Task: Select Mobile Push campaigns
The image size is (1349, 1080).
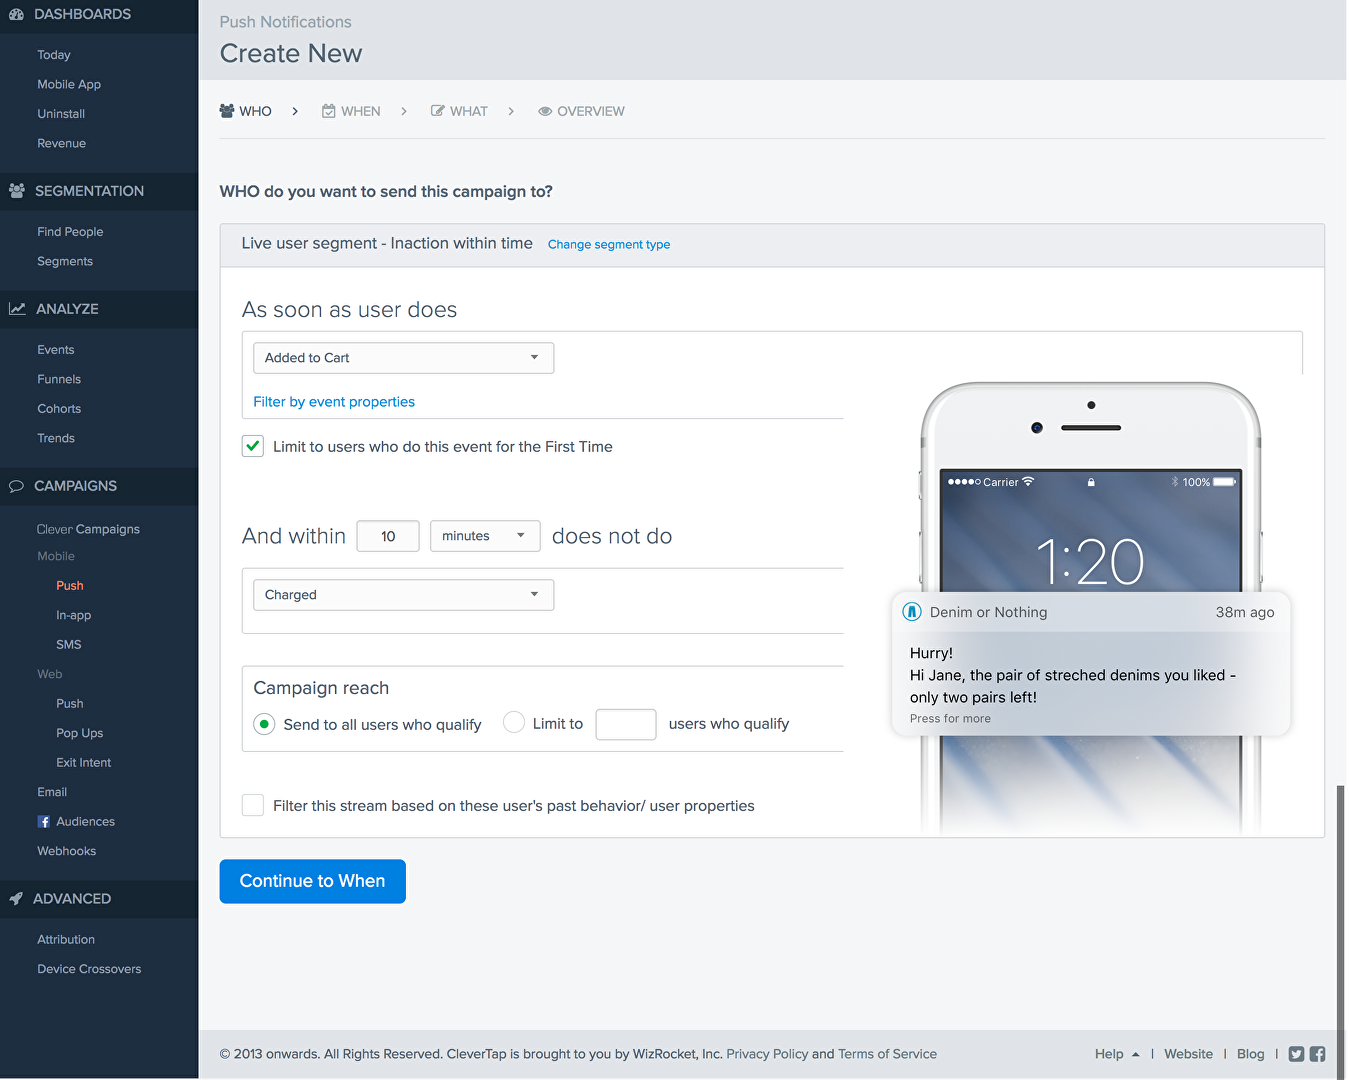Action: coord(70,586)
